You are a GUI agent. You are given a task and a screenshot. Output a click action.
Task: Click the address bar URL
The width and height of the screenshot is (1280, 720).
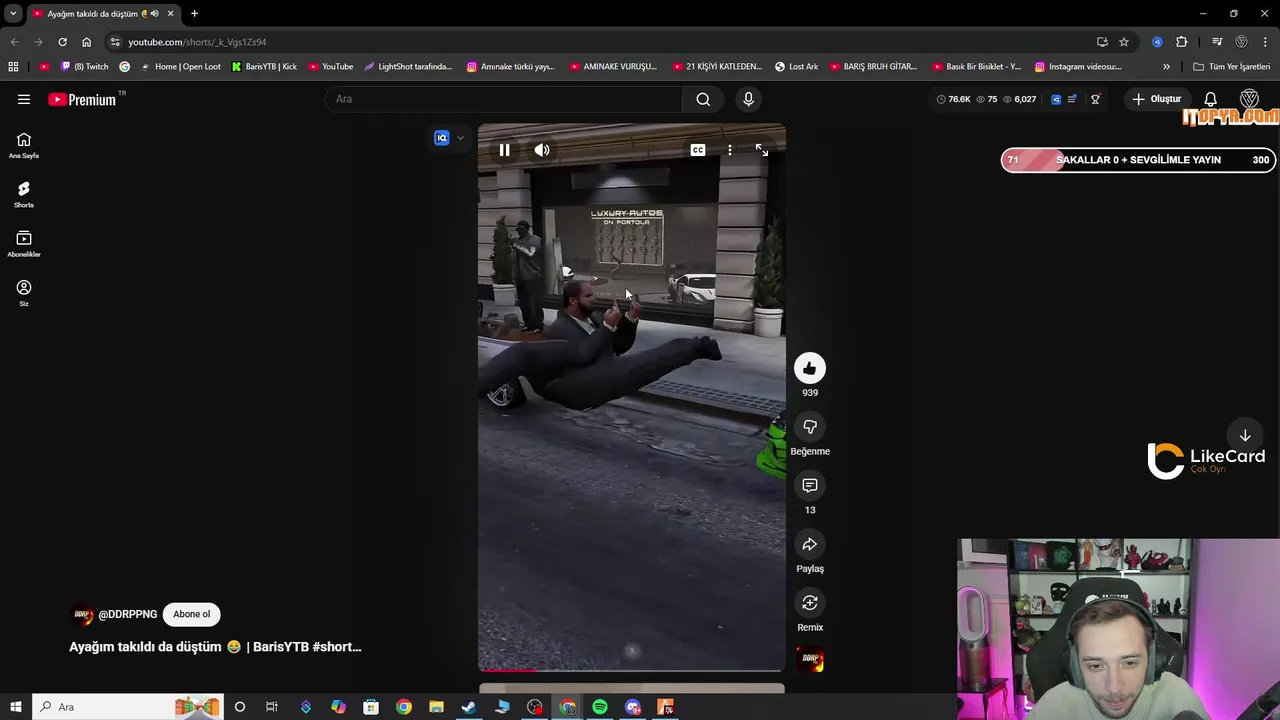click(197, 42)
